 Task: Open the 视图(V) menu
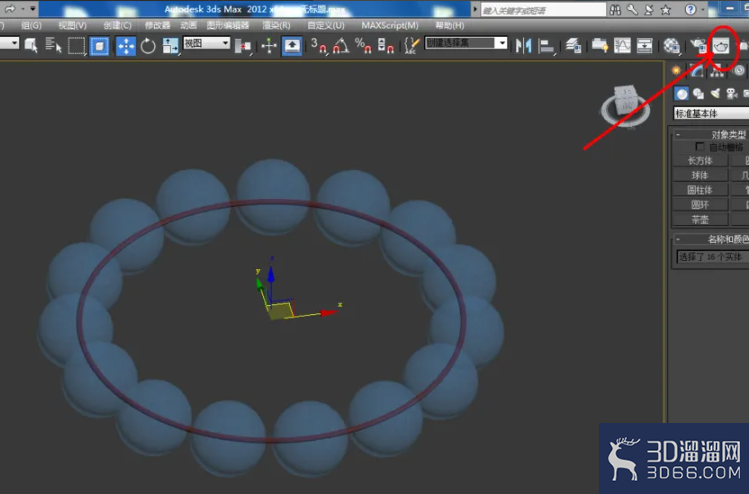point(72,25)
